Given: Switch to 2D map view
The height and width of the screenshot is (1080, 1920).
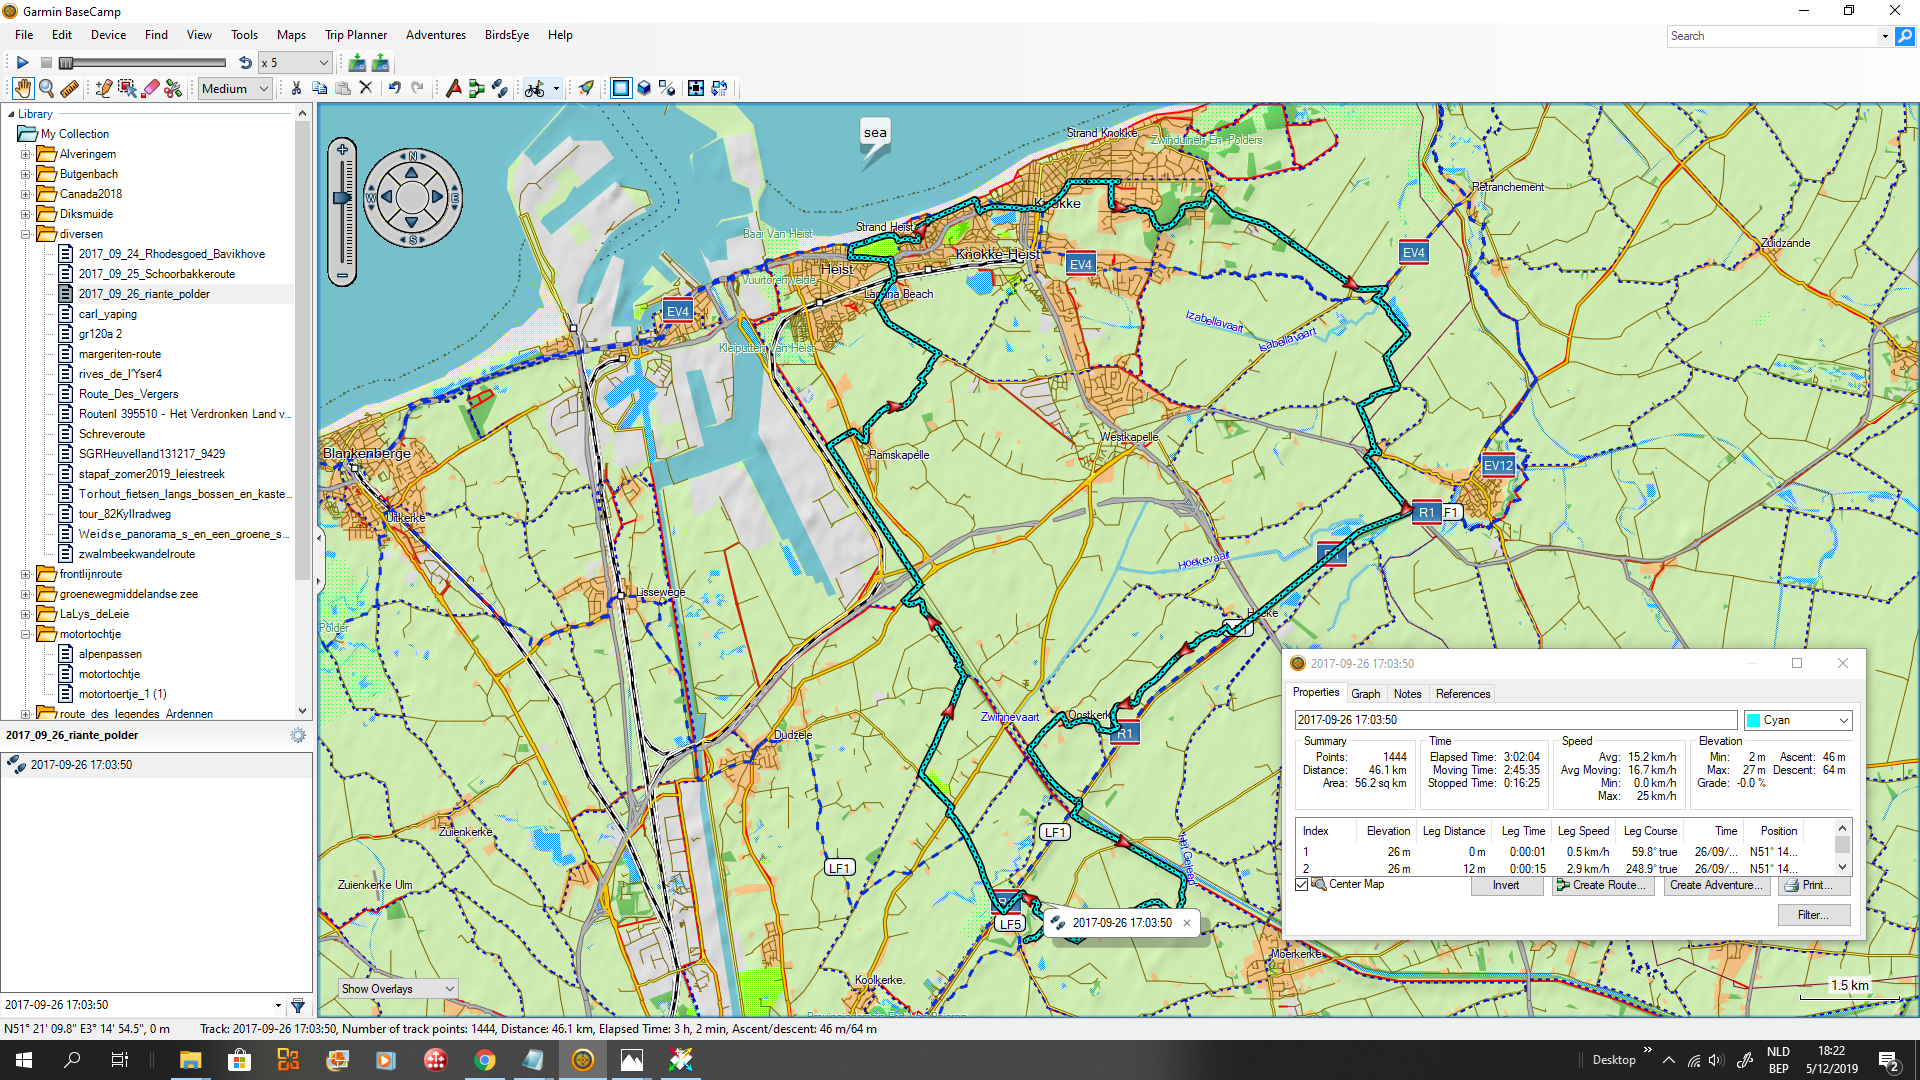Looking at the screenshot, I should [x=621, y=89].
